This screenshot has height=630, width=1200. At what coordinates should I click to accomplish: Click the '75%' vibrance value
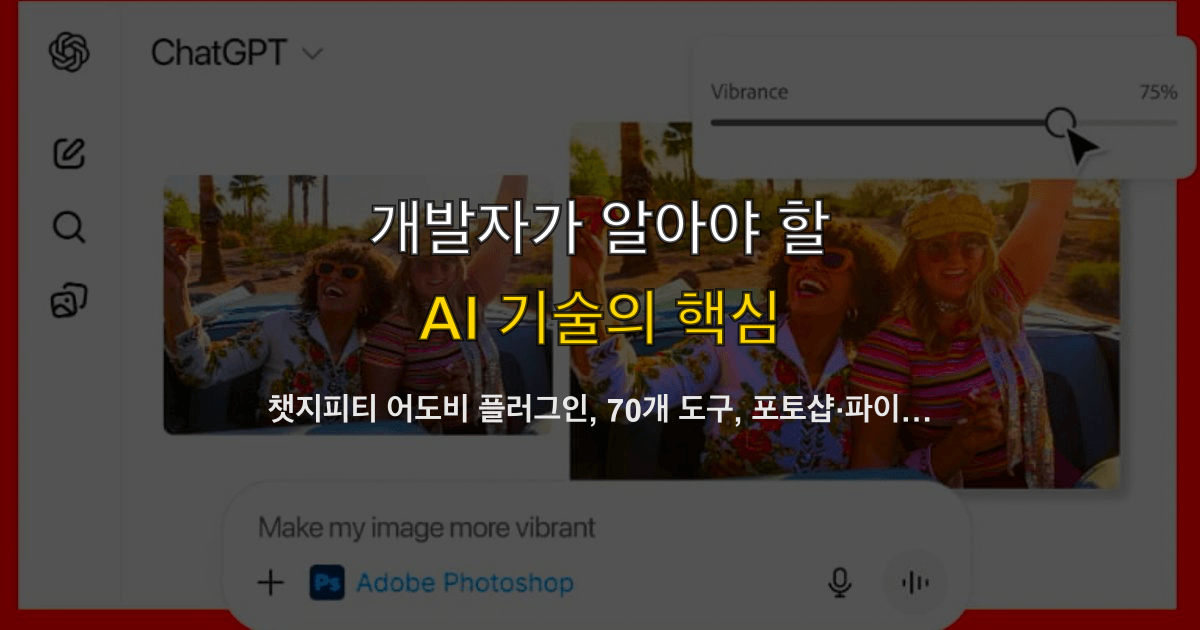click(1158, 92)
